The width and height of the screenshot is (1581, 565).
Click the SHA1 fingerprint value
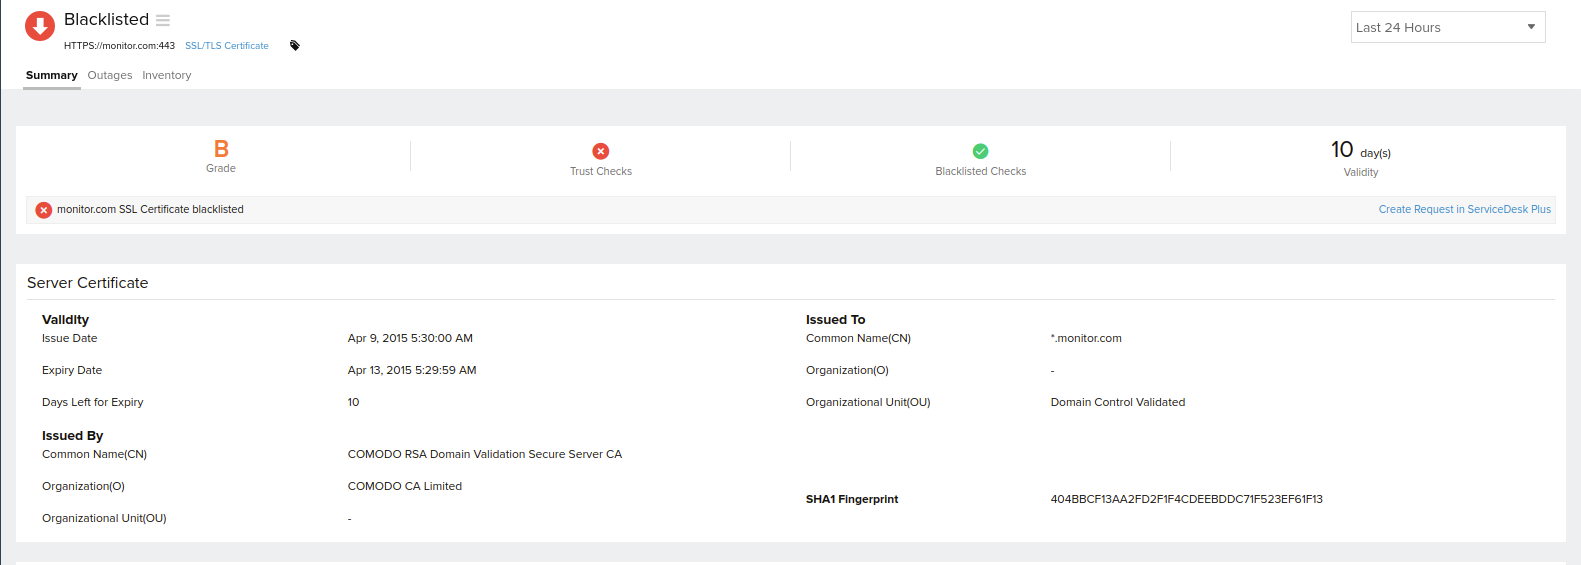(x=1186, y=499)
